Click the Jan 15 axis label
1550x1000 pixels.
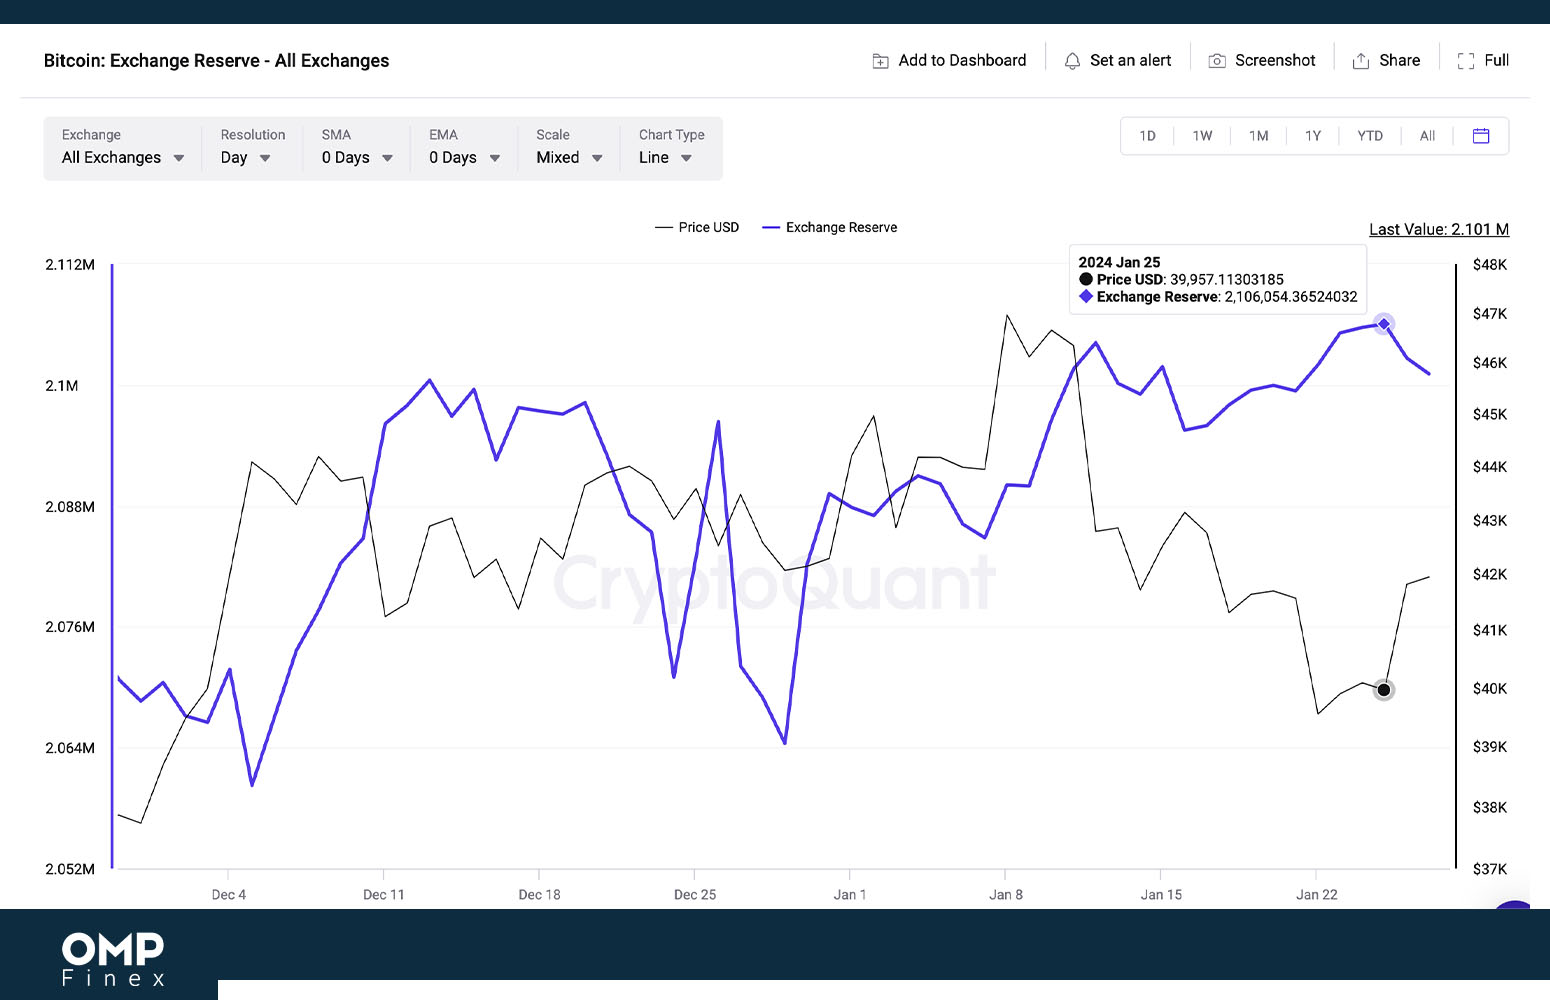[1161, 895]
